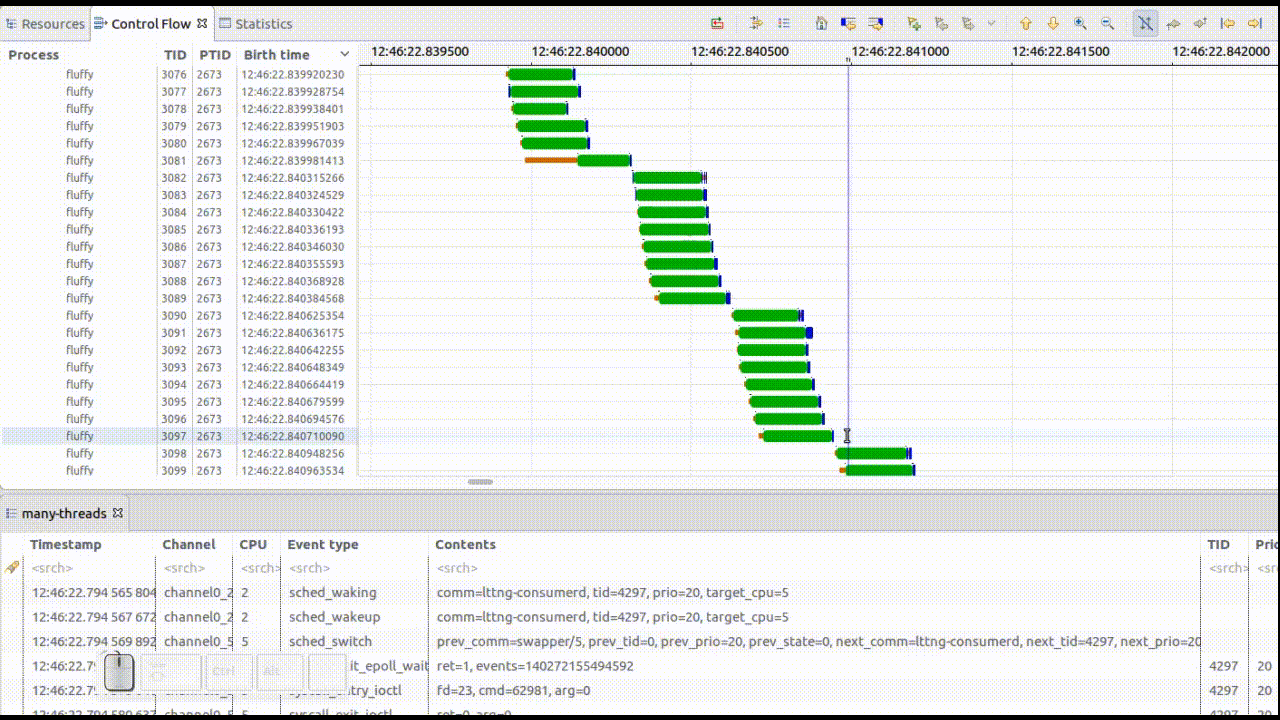Toggle the Hide Arrows button
Screen dimensions: 1280x720
[1145, 23]
